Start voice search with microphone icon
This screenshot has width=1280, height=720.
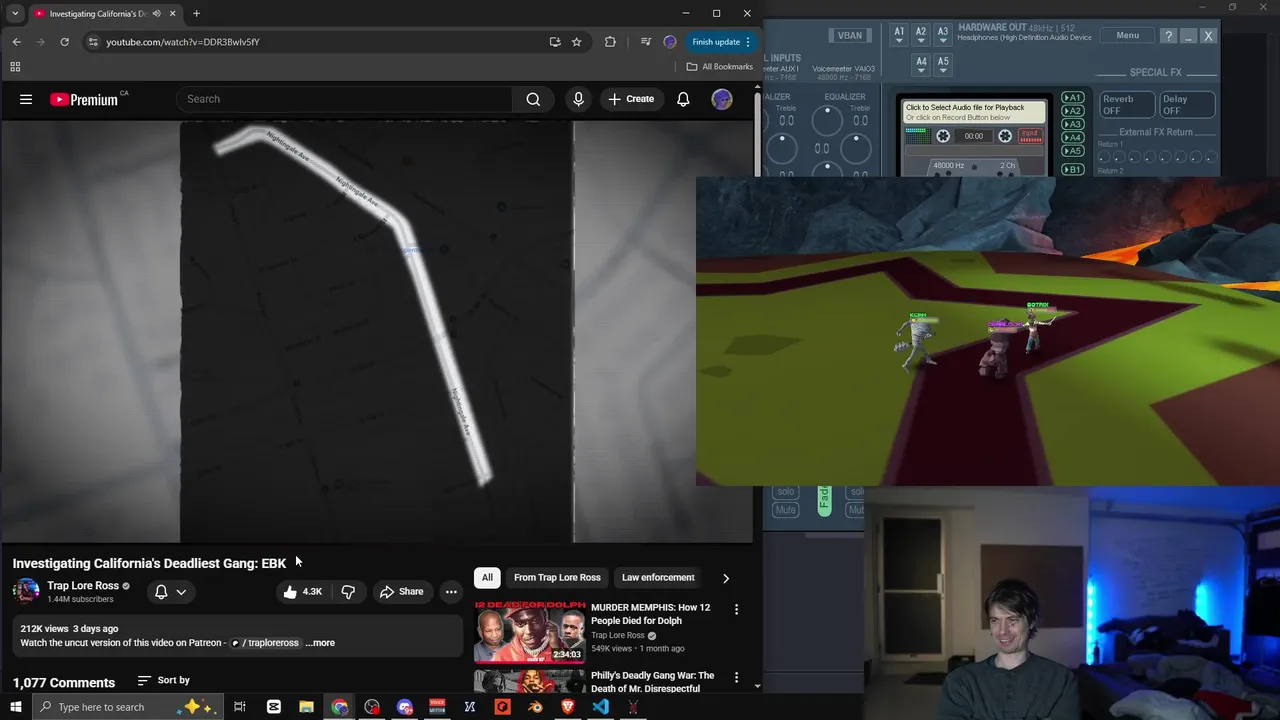(578, 99)
